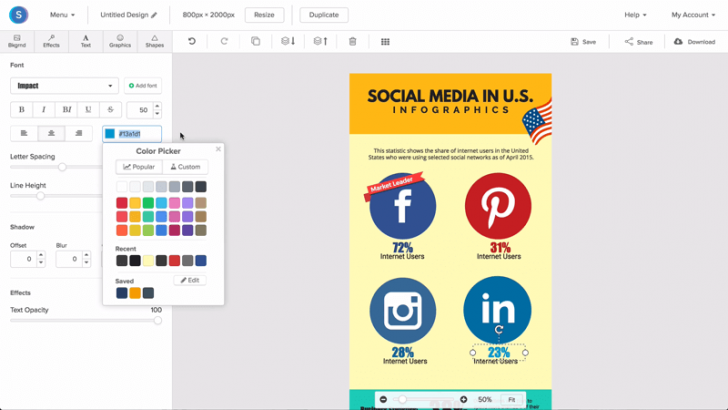The width and height of the screenshot is (728, 410).
Task: Switch to the Custom color tab
Action: click(x=185, y=167)
